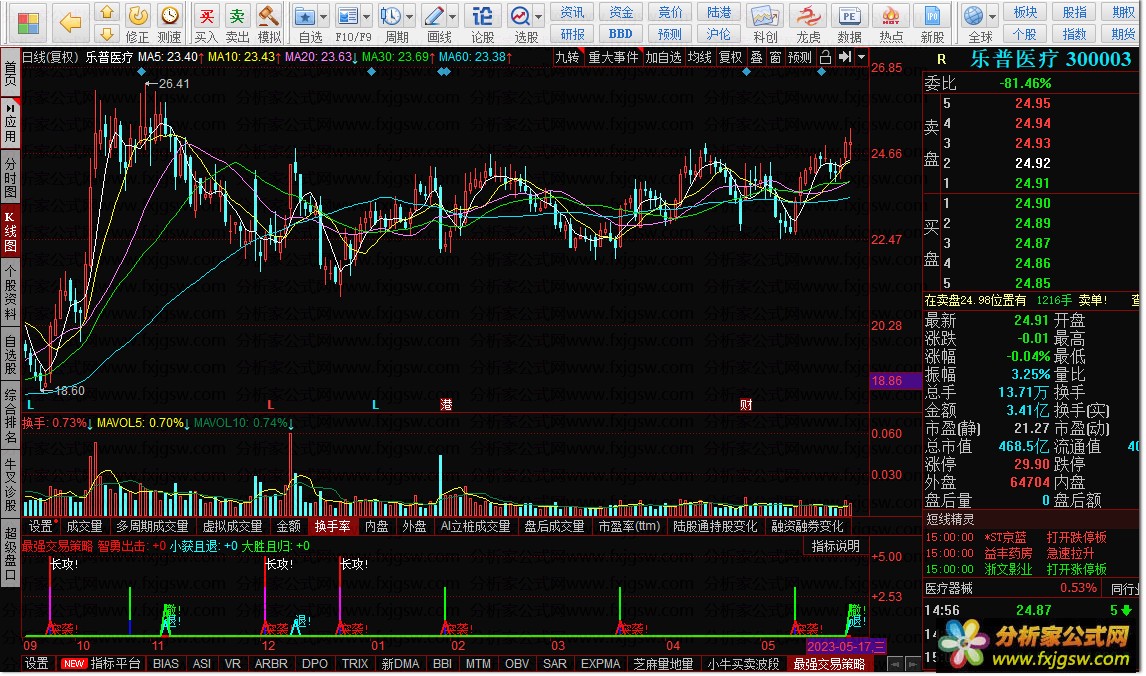
Task: Open the 选股 stock screener icon
Action: [x=520, y=16]
